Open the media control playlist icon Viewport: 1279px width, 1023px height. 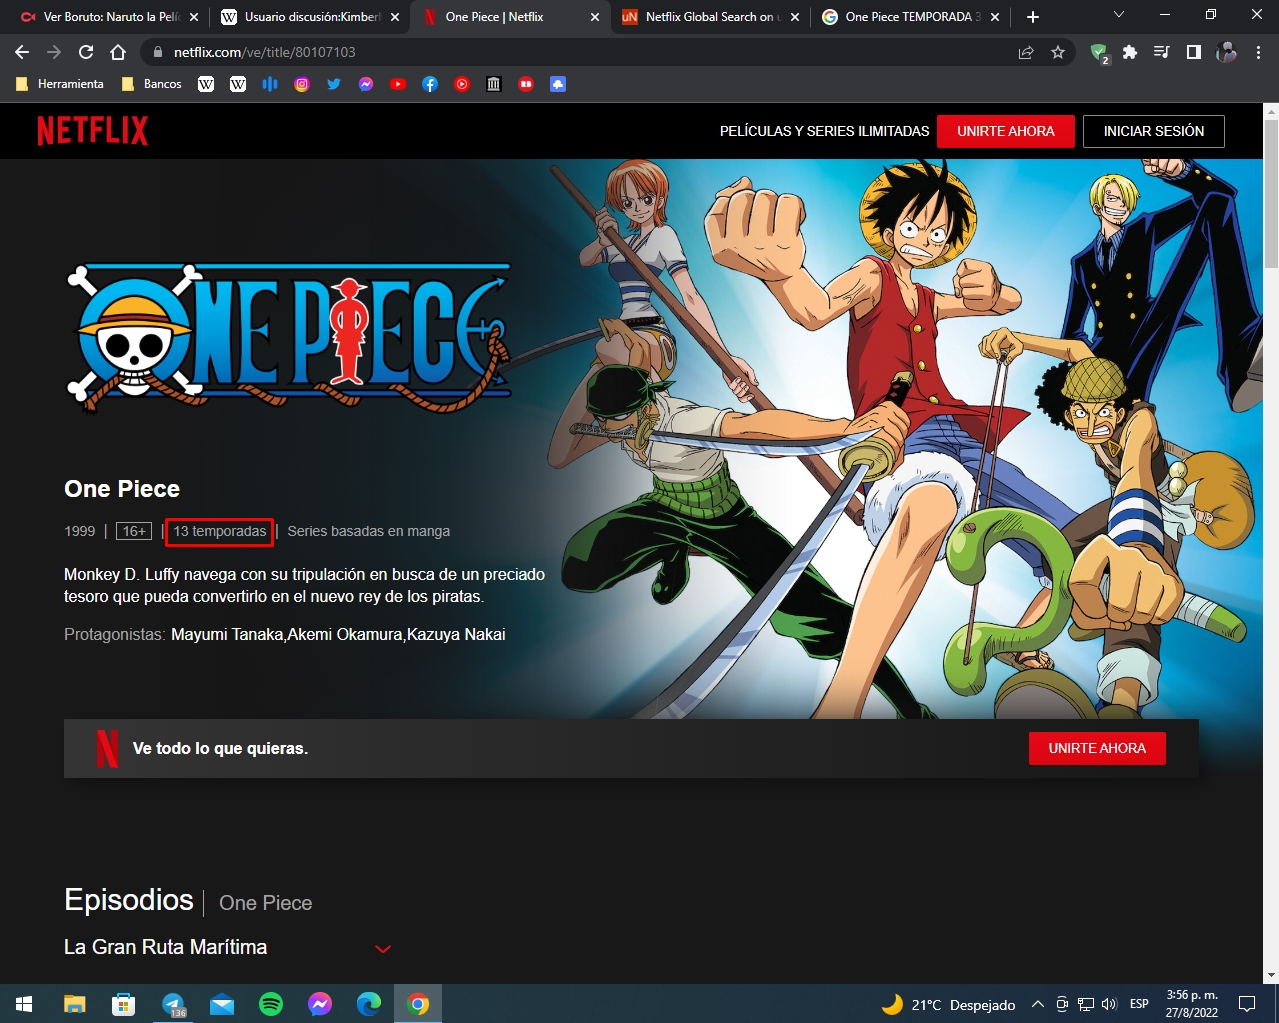pos(1162,52)
